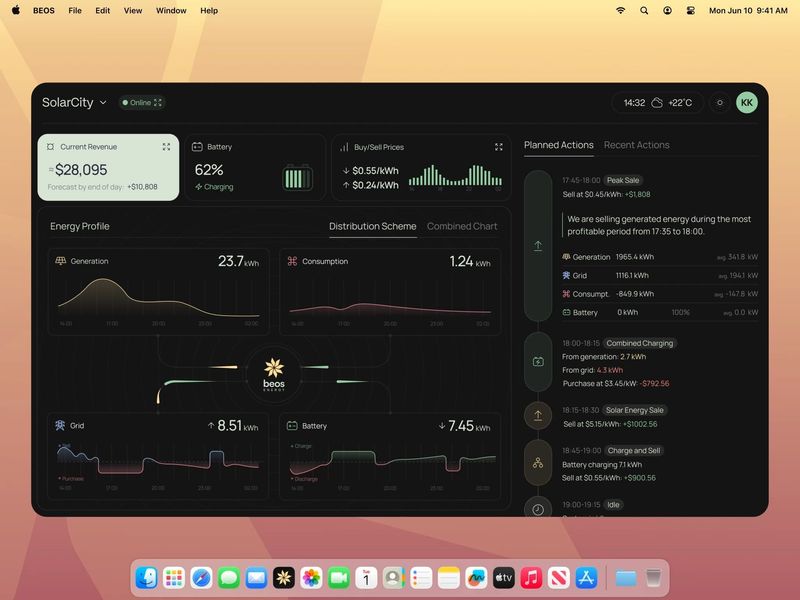Click the beos energy logo hub
The image size is (800, 600).
tap(274, 374)
